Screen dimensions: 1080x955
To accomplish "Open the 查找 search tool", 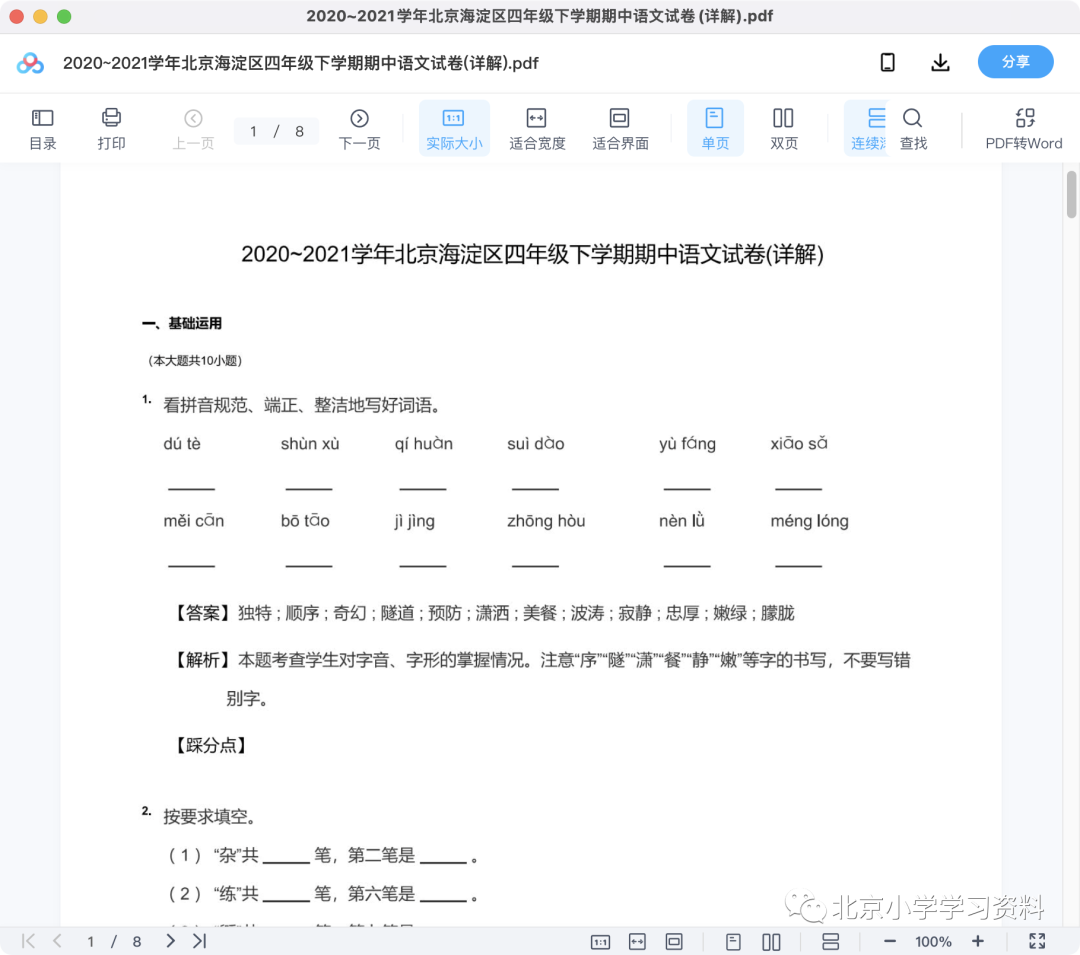I will [913, 129].
